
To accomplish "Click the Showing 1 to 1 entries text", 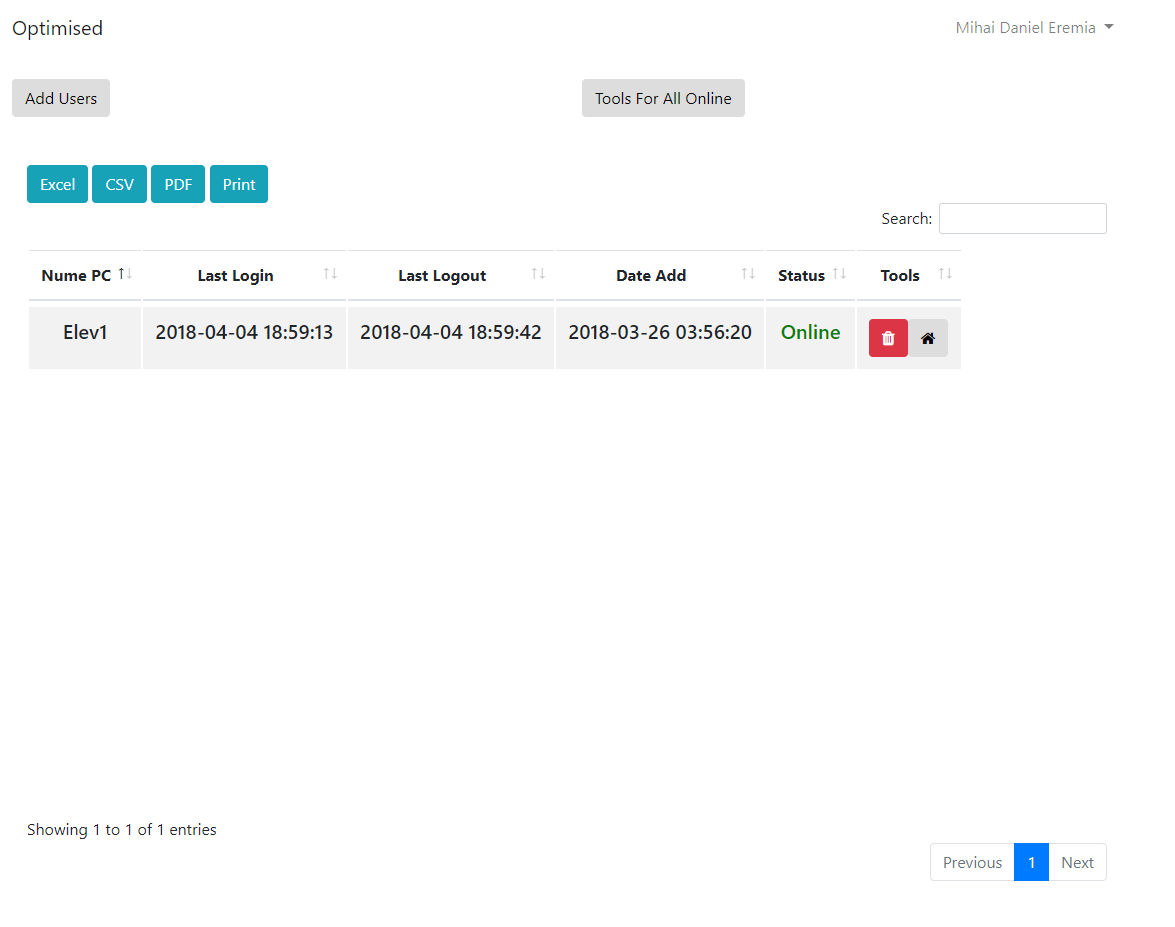I will 121,830.
